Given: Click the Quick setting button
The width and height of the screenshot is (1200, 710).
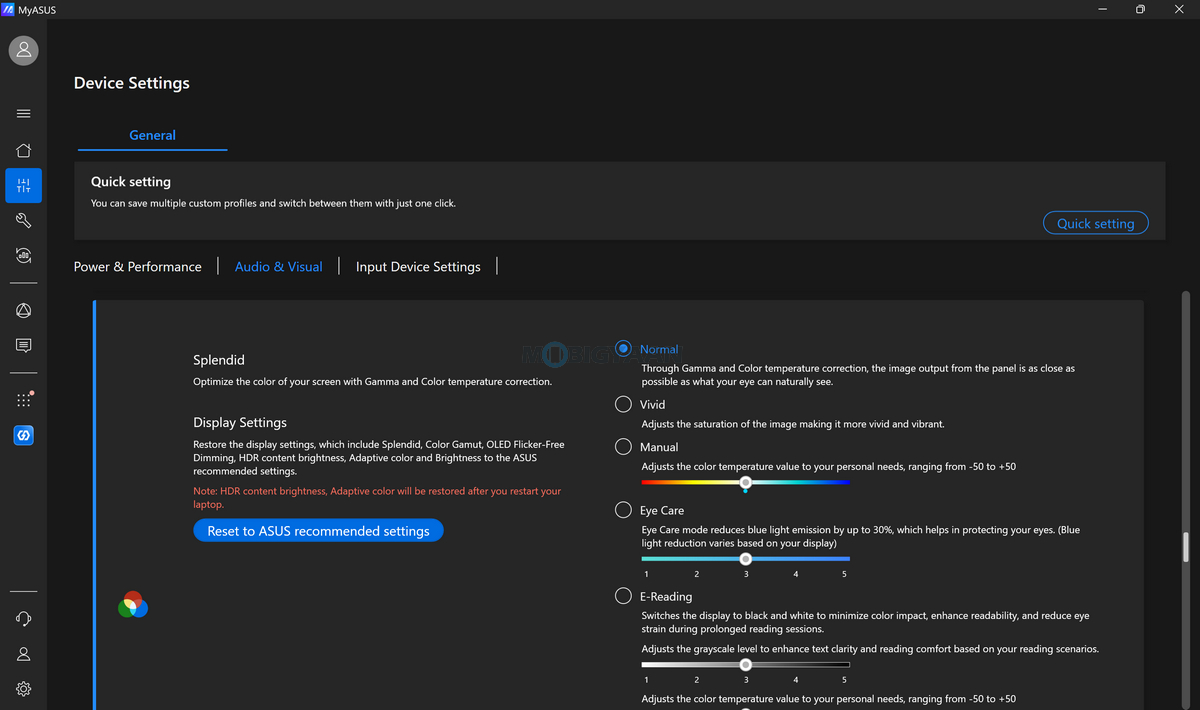Looking at the screenshot, I should [x=1096, y=223].
